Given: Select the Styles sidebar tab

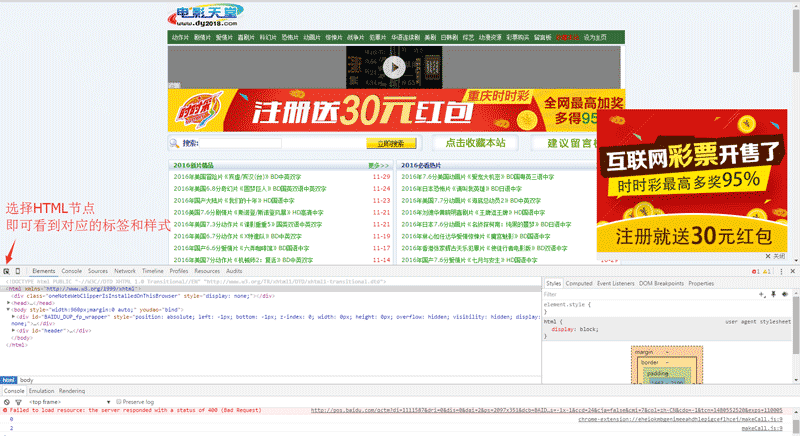Looking at the screenshot, I should point(553,284).
